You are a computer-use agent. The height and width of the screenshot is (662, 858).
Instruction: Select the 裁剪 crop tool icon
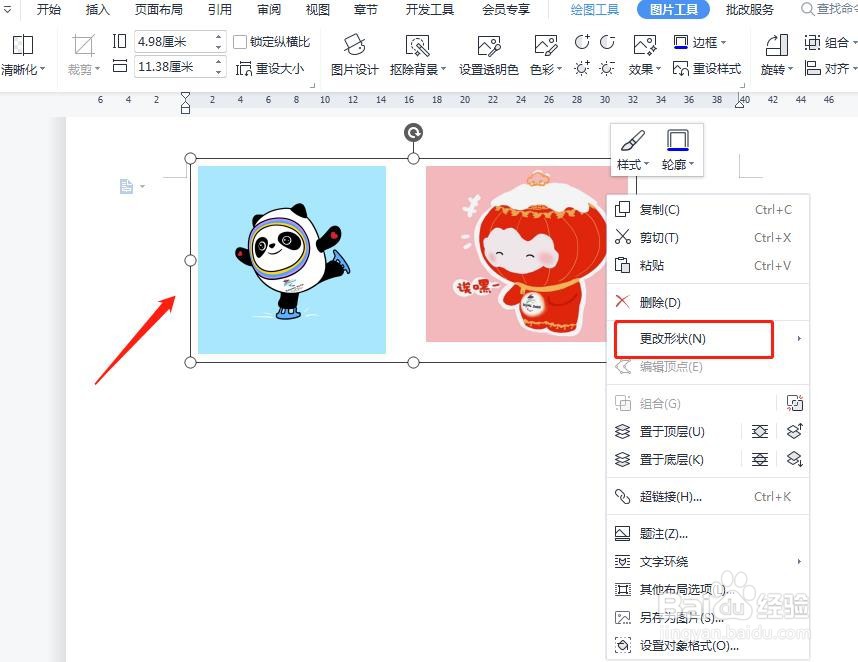[x=83, y=45]
